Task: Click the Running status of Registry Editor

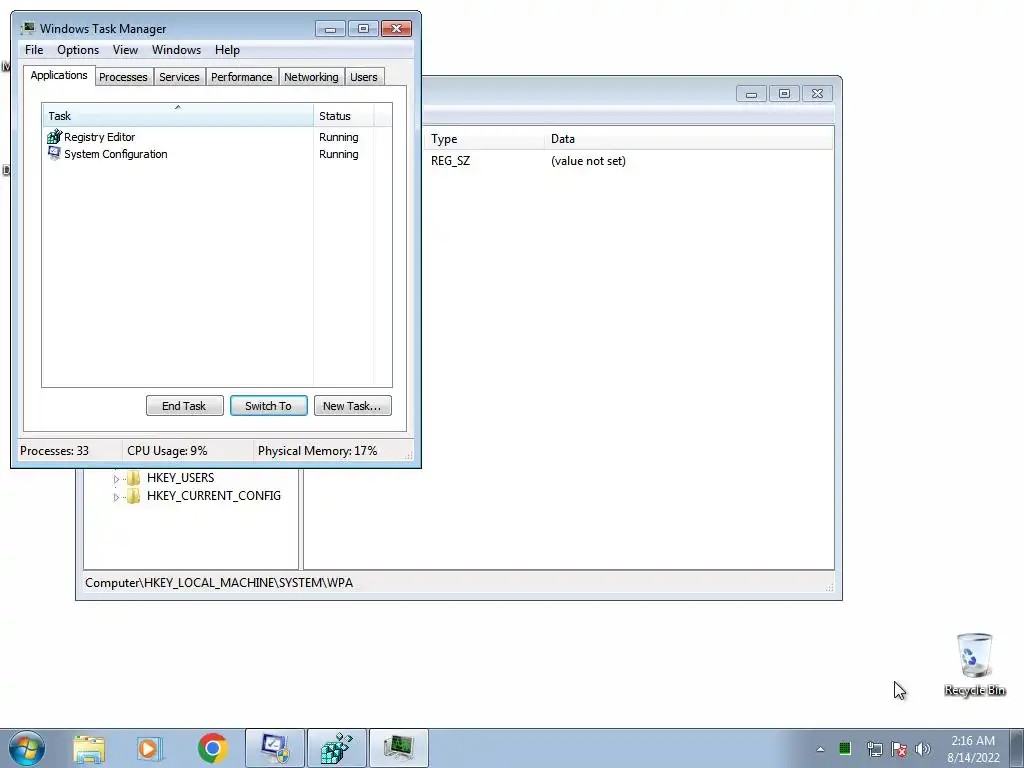Action: [338, 137]
